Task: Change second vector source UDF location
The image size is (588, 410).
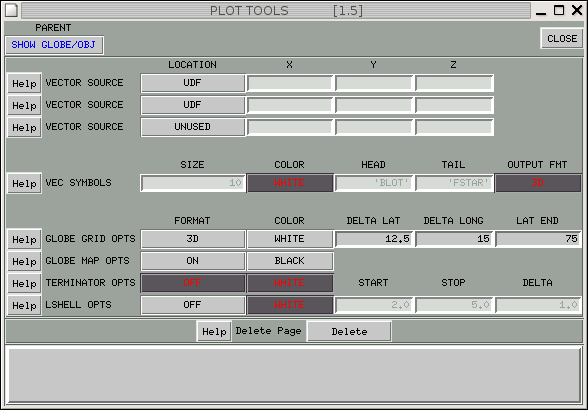Action: (x=193, y=105)
